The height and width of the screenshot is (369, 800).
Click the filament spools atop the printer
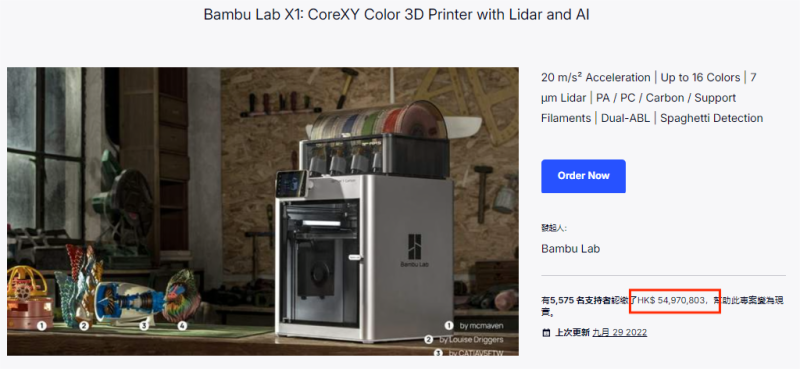point(378,121)
